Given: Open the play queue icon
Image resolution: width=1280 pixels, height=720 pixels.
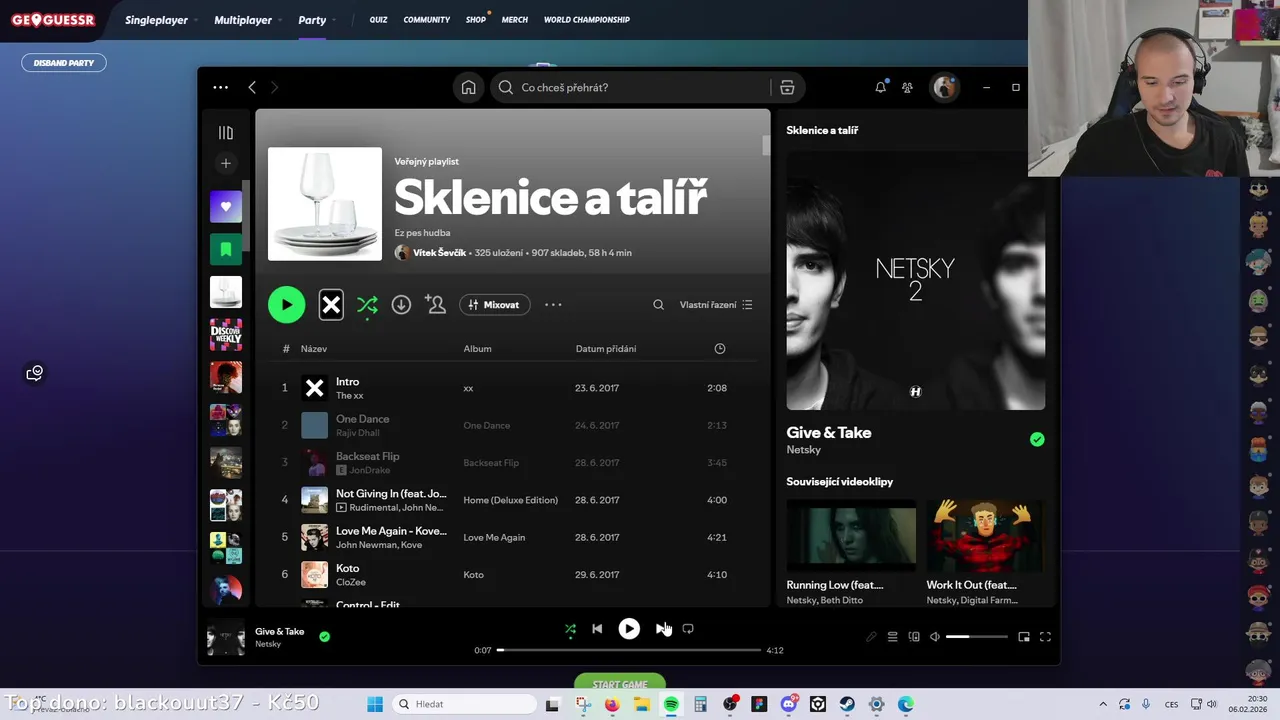Looking at the screenshot, I should 892,637.
